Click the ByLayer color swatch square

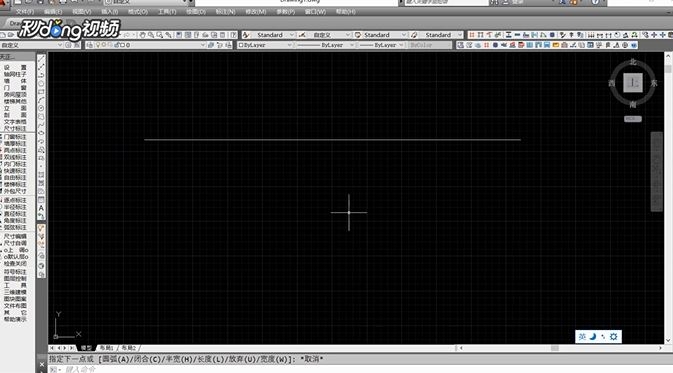pos(241,45)
